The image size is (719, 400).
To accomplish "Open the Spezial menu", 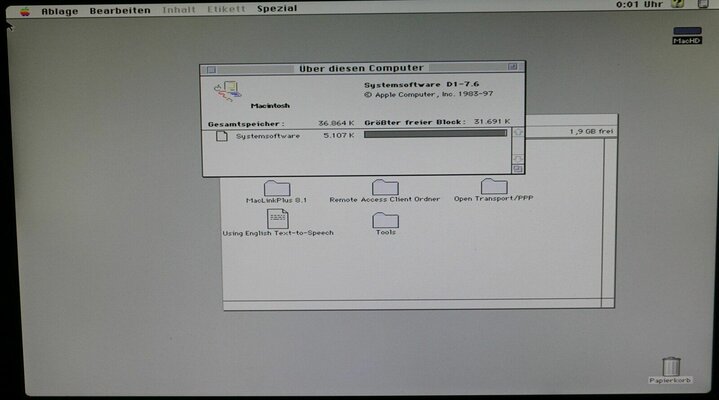I will pyautogui.click(x=276, y=10).
